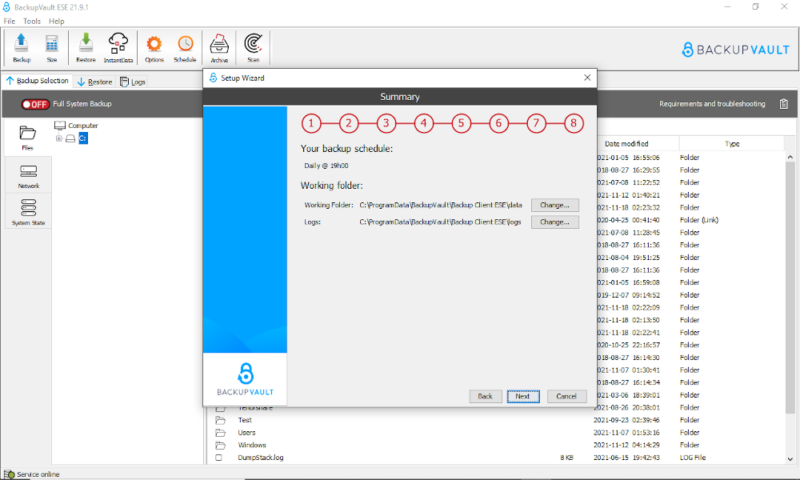
Task: Switch to the Restore tab
Action: coord(95,82)
